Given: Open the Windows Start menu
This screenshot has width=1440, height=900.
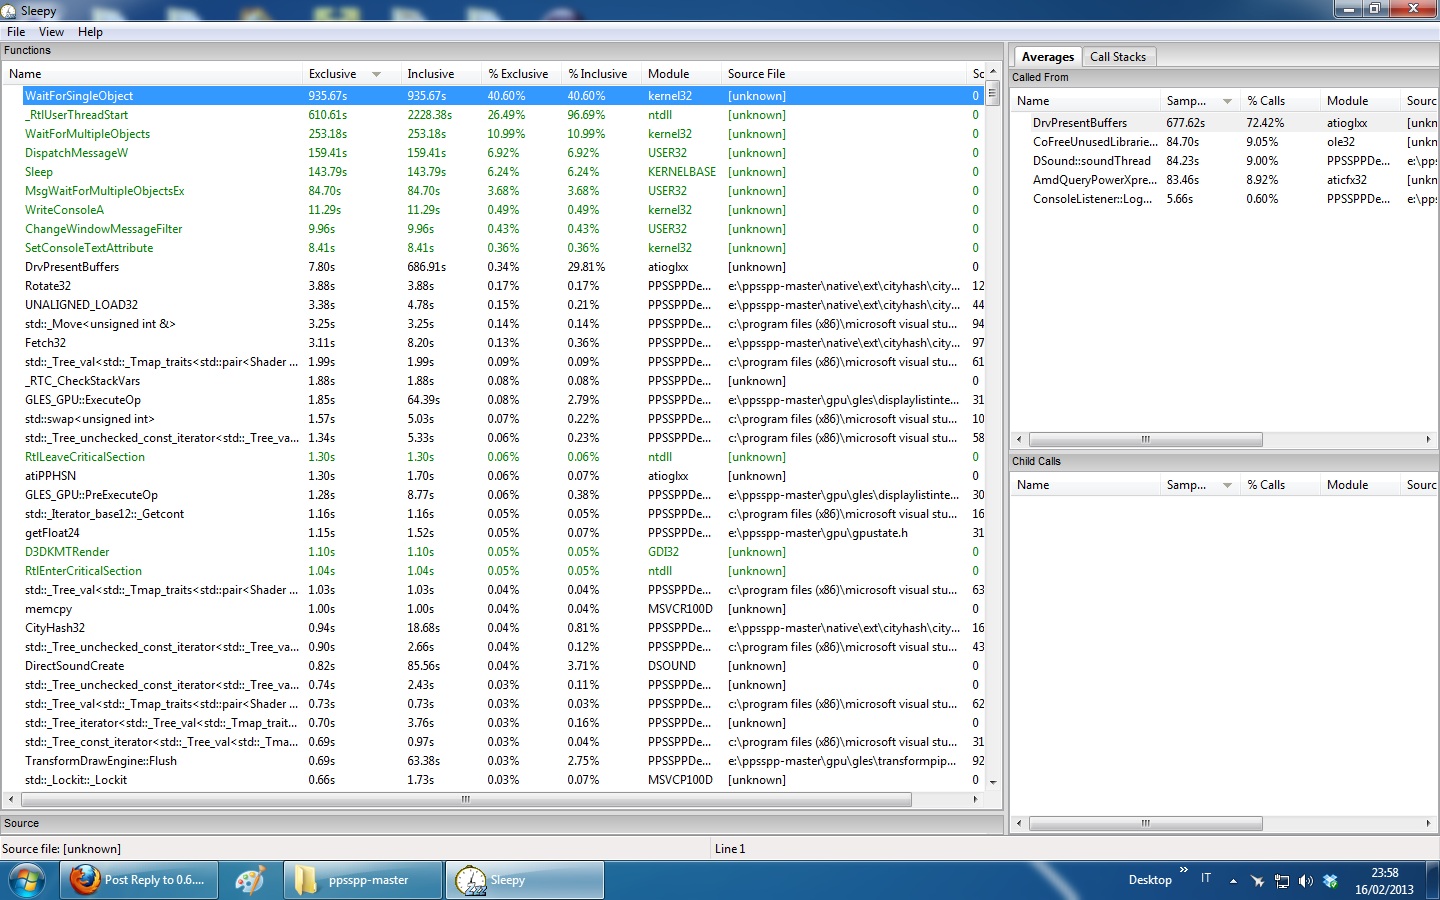Looking at the screenshot, I should [26, 880].
